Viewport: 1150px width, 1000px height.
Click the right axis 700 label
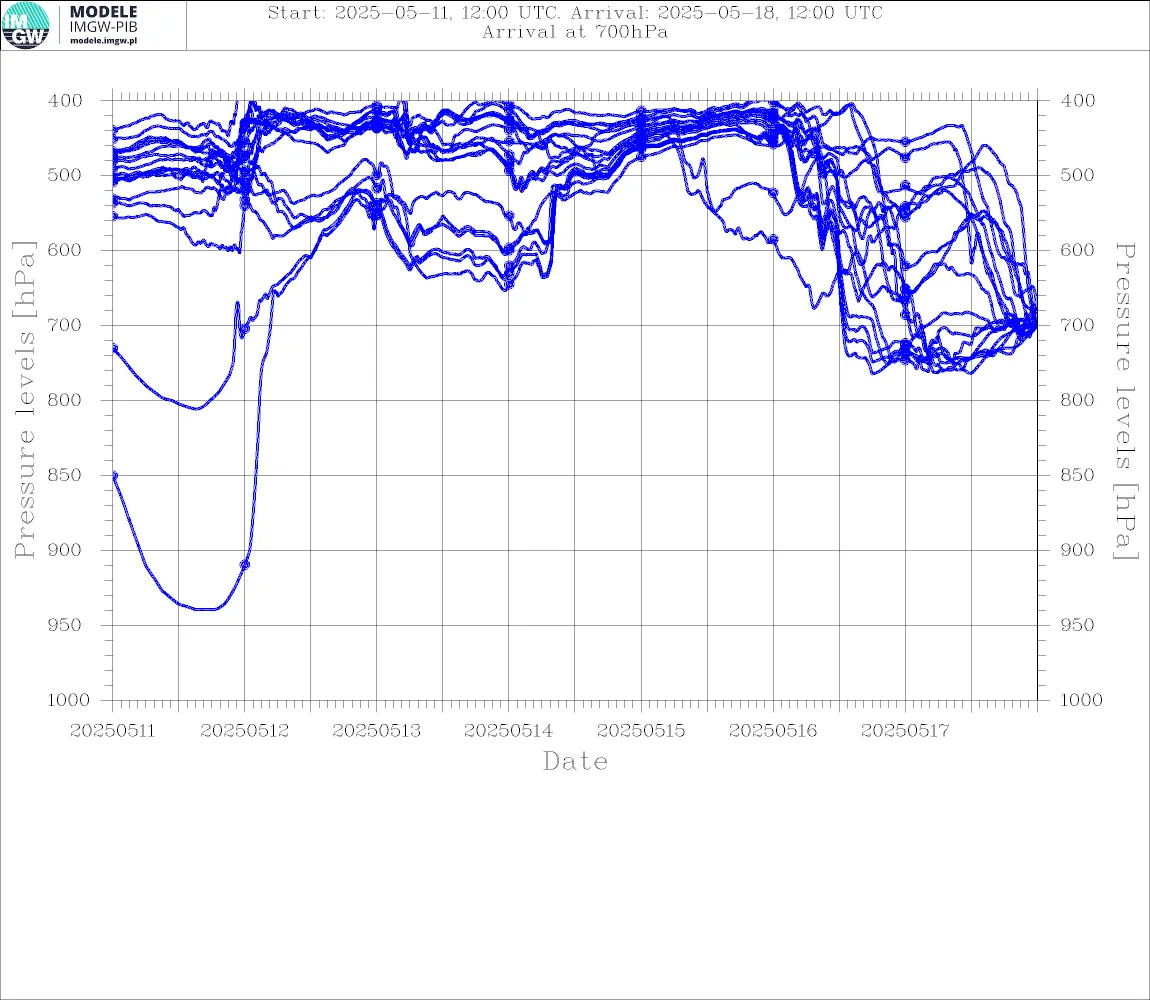coord(1078,325)
